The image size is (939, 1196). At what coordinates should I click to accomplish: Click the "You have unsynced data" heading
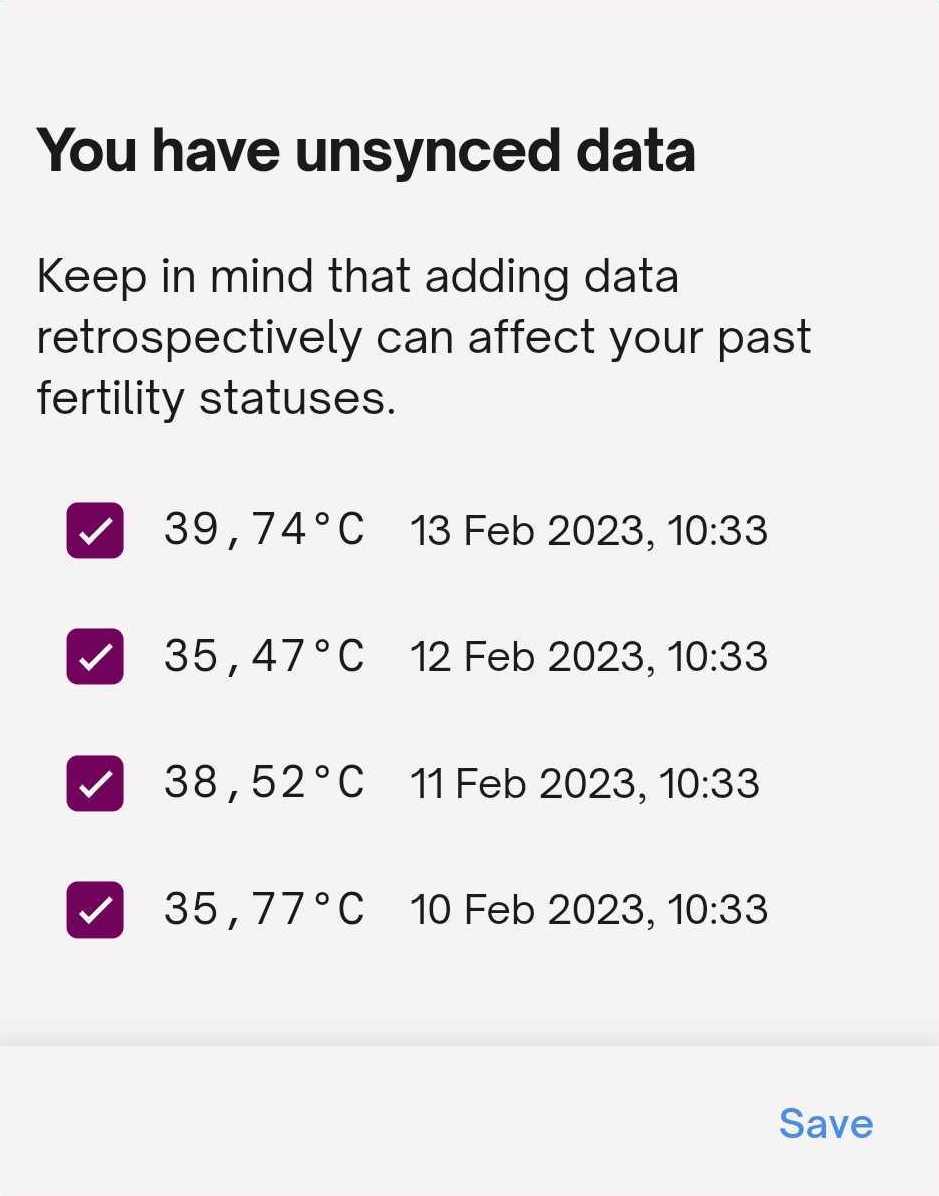[x=365, y=151]
